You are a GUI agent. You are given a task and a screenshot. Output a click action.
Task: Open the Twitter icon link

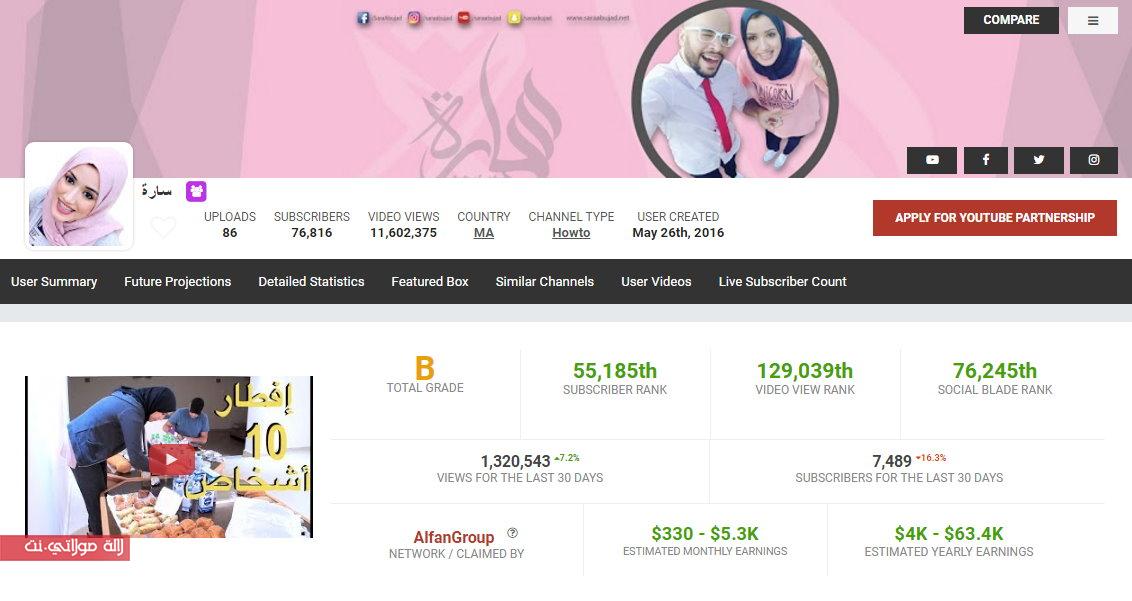[1039, 160]
